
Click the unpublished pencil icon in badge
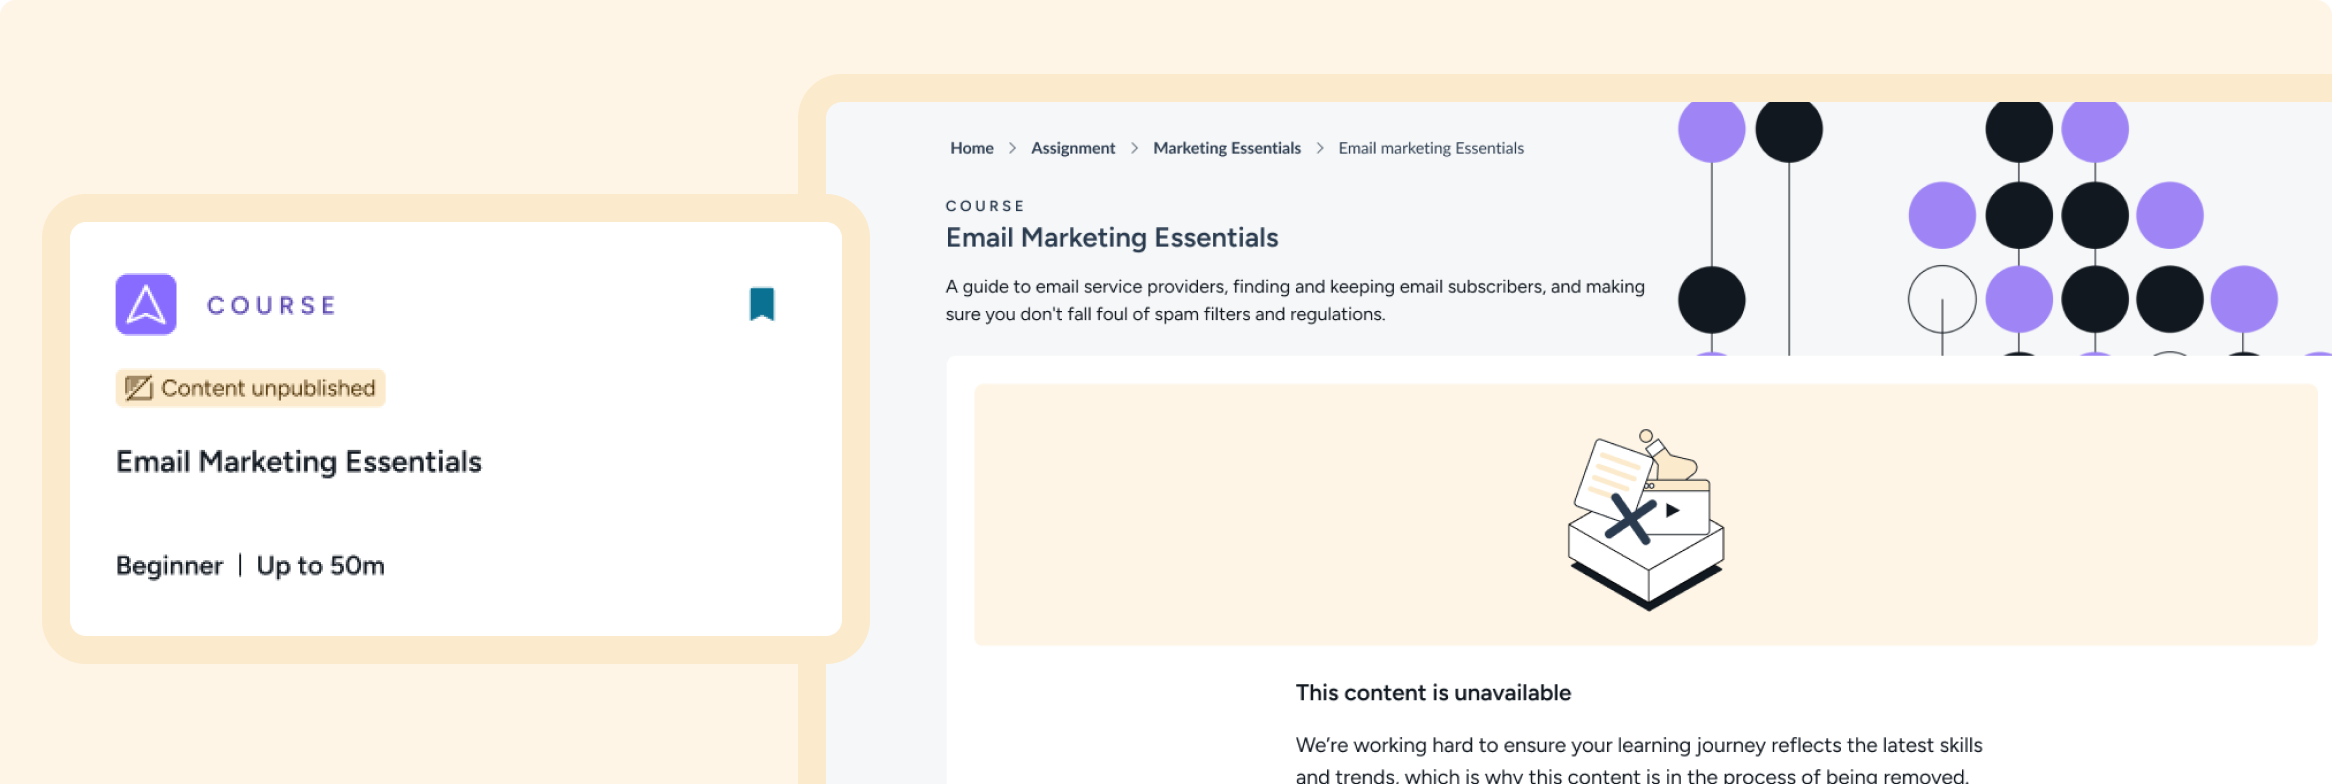tap(139, 387)
